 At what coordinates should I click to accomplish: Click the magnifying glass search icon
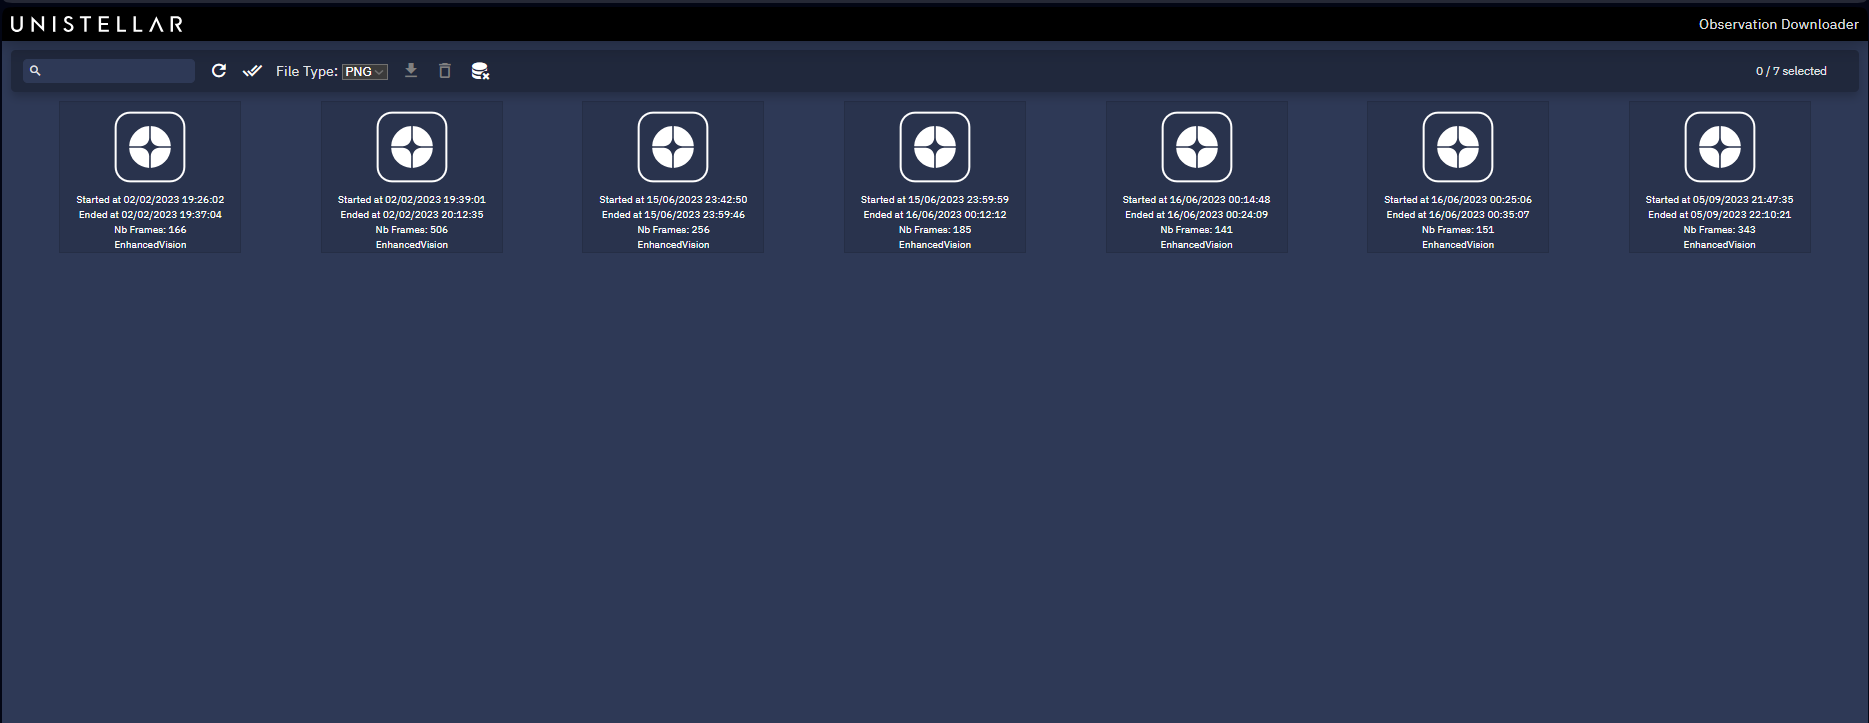click(x=35, y=71)
